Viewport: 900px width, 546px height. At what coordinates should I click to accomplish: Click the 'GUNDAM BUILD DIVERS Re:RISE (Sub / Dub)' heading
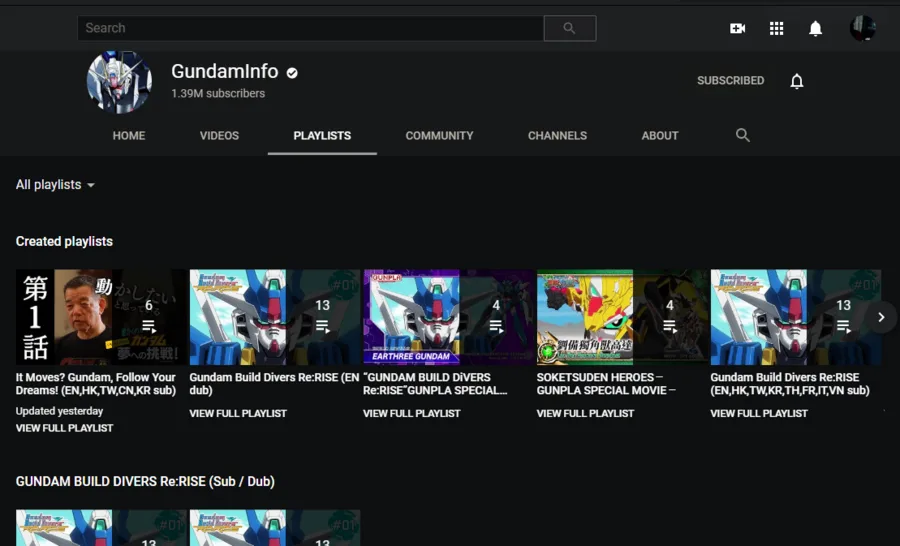coord(145,482)
